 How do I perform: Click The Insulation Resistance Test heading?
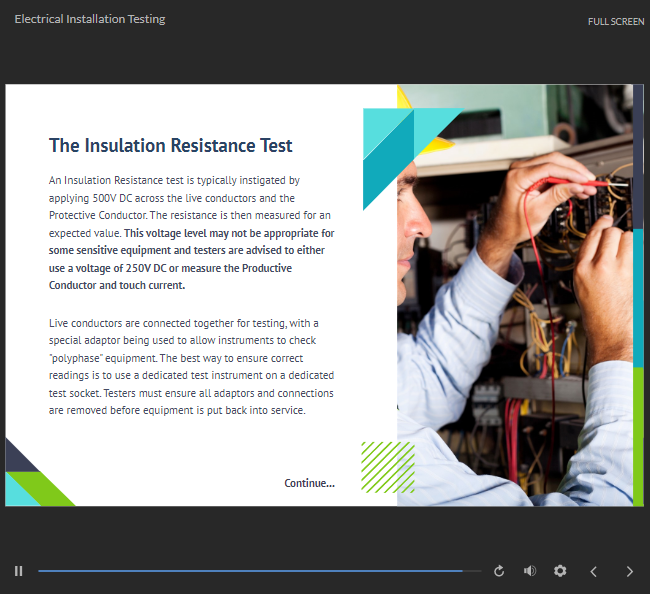[171, 145]
